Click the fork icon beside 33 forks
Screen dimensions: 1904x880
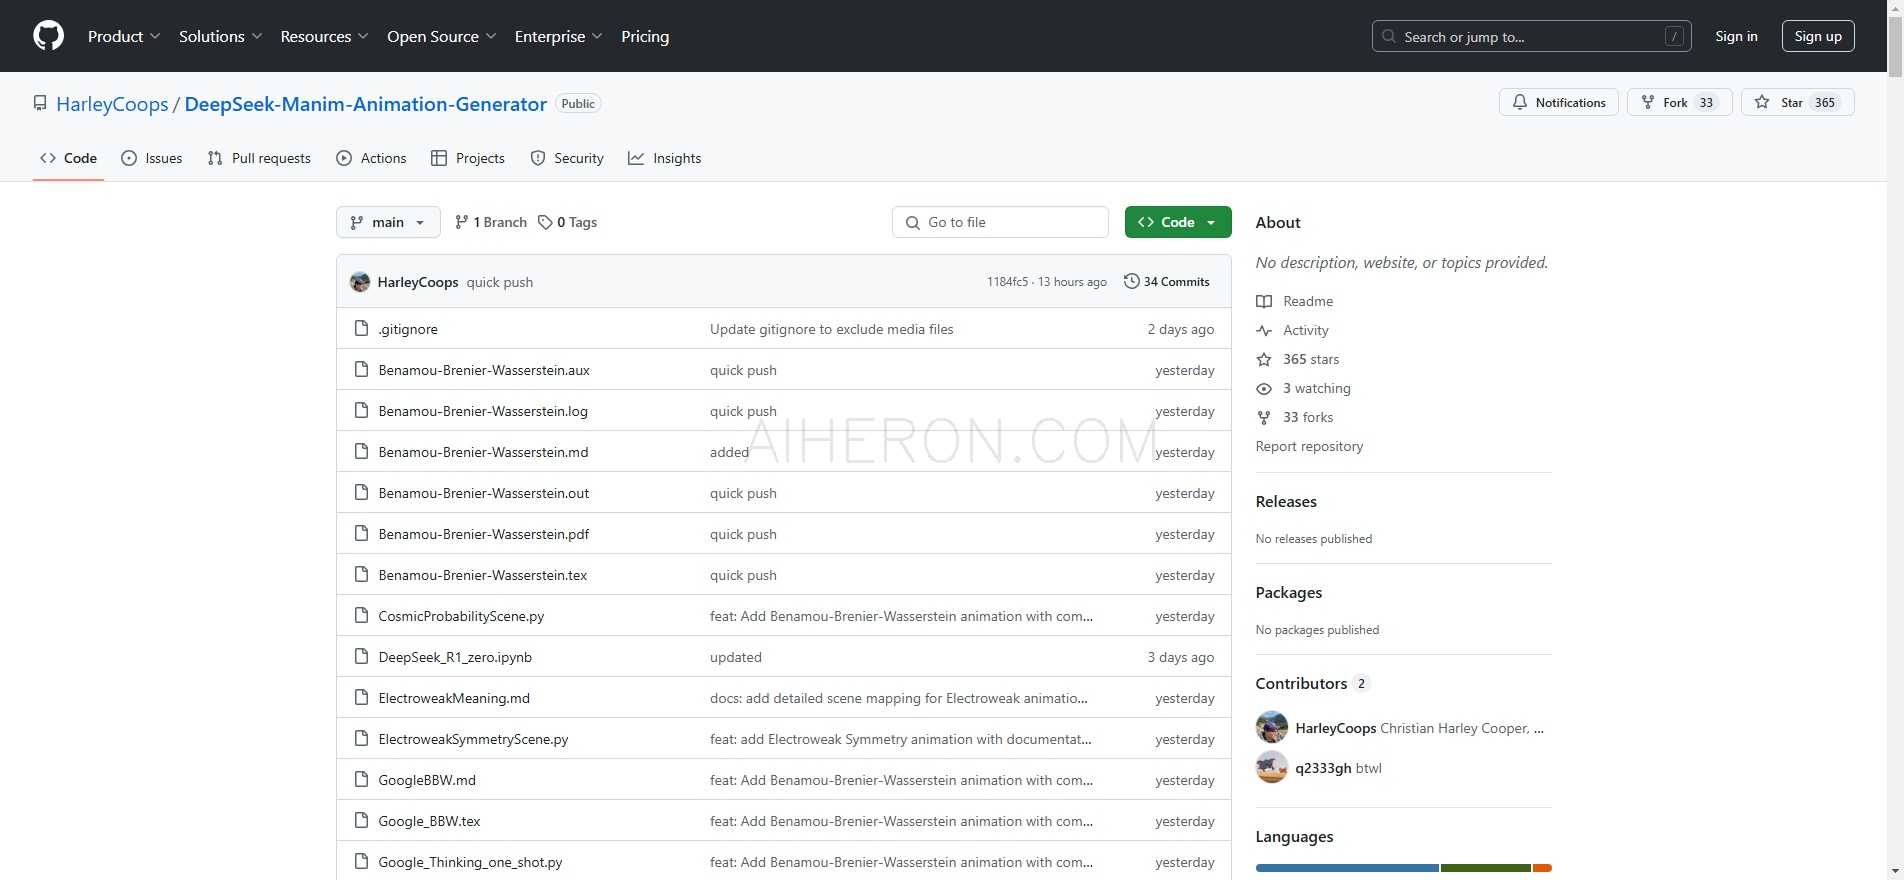coord(1264,417)
